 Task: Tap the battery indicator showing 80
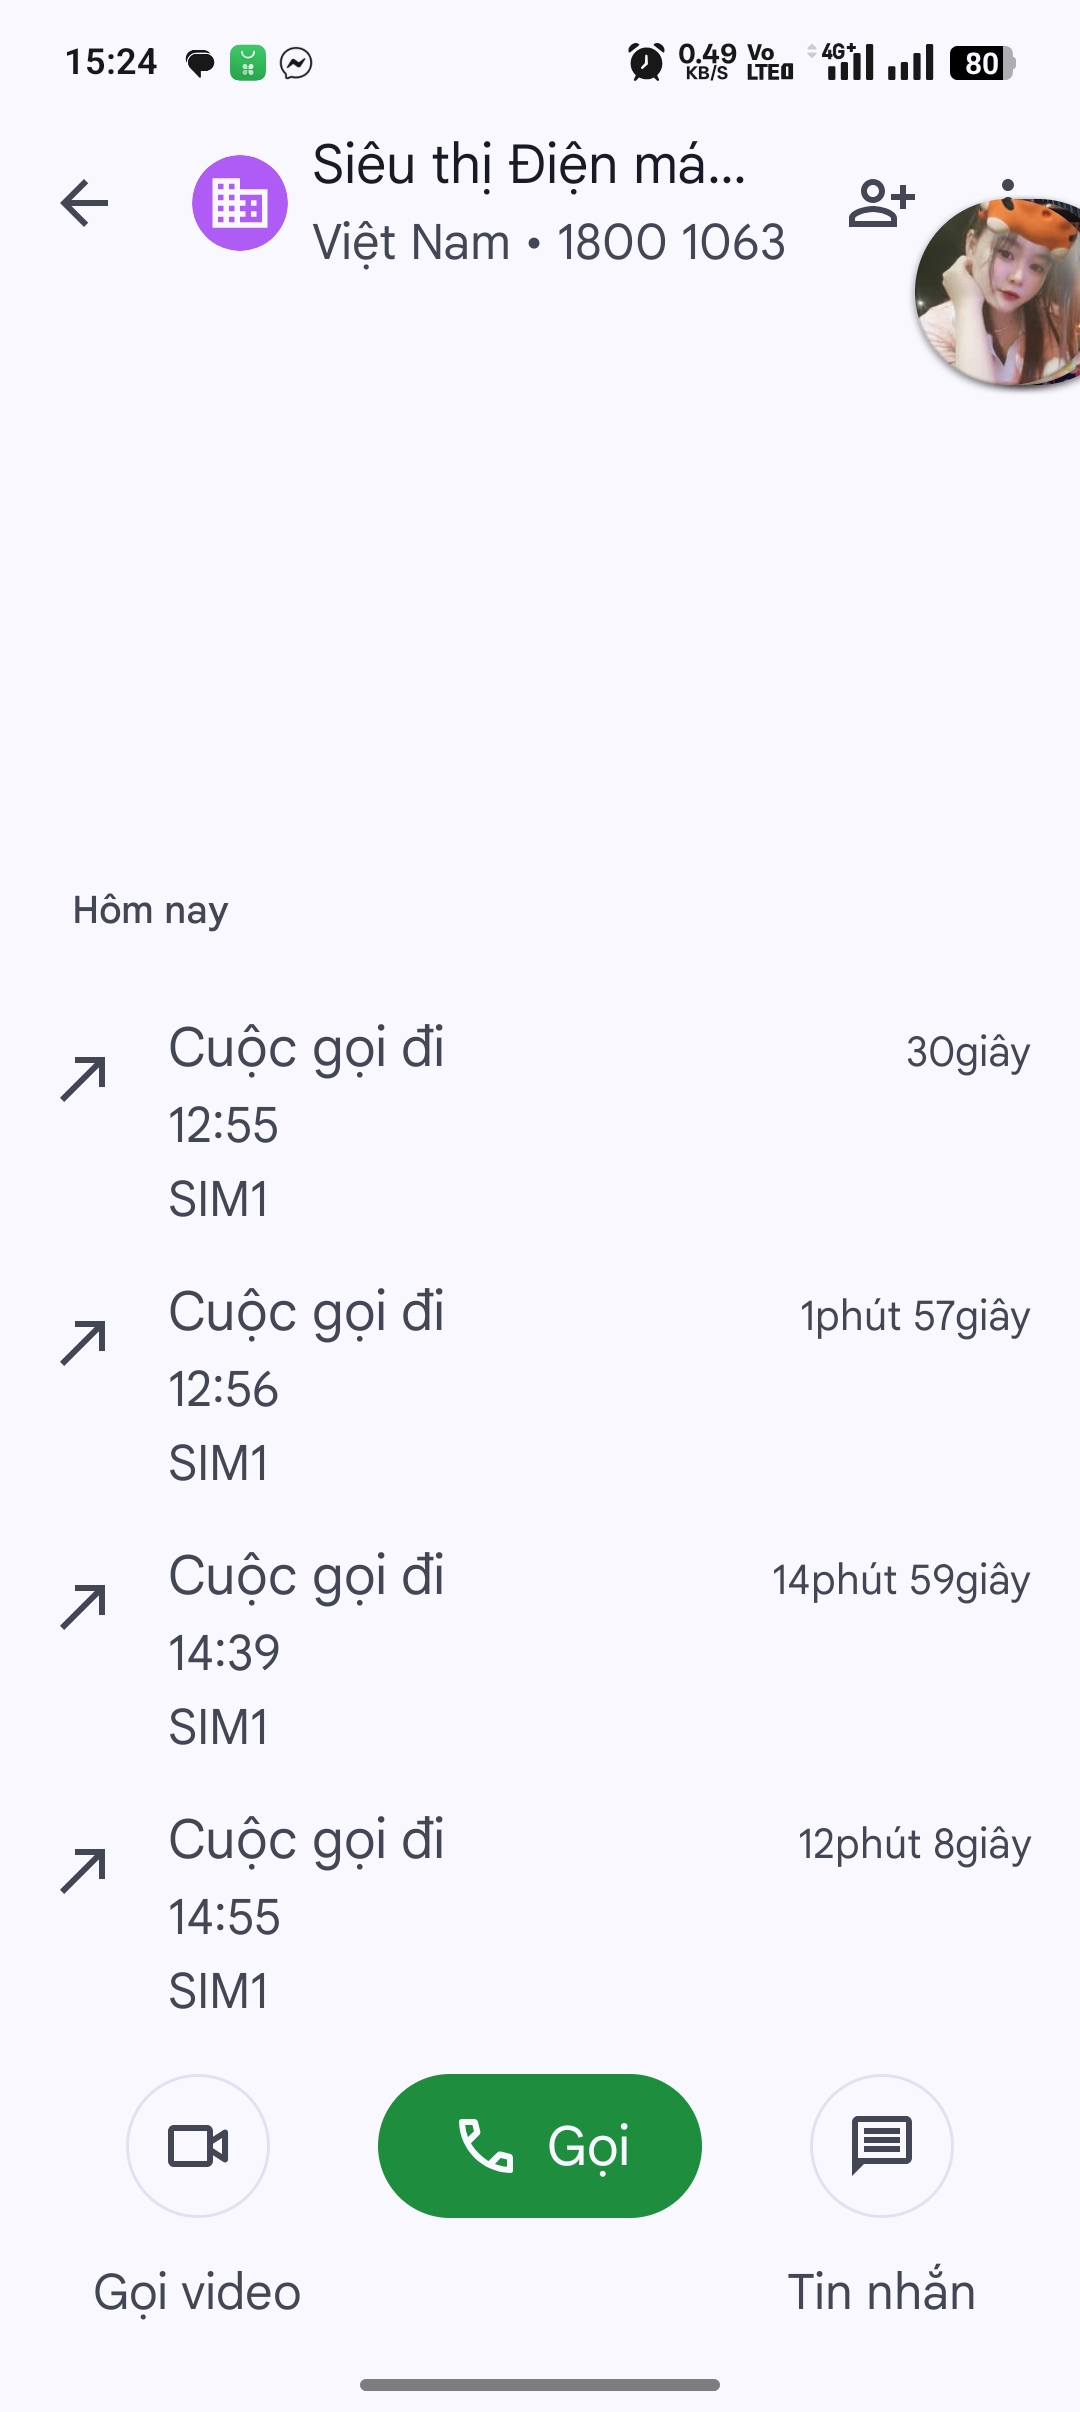982,63
